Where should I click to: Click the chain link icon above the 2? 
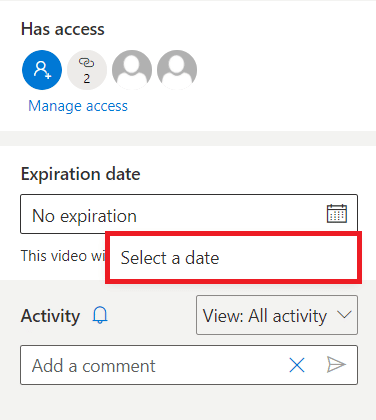86,62
